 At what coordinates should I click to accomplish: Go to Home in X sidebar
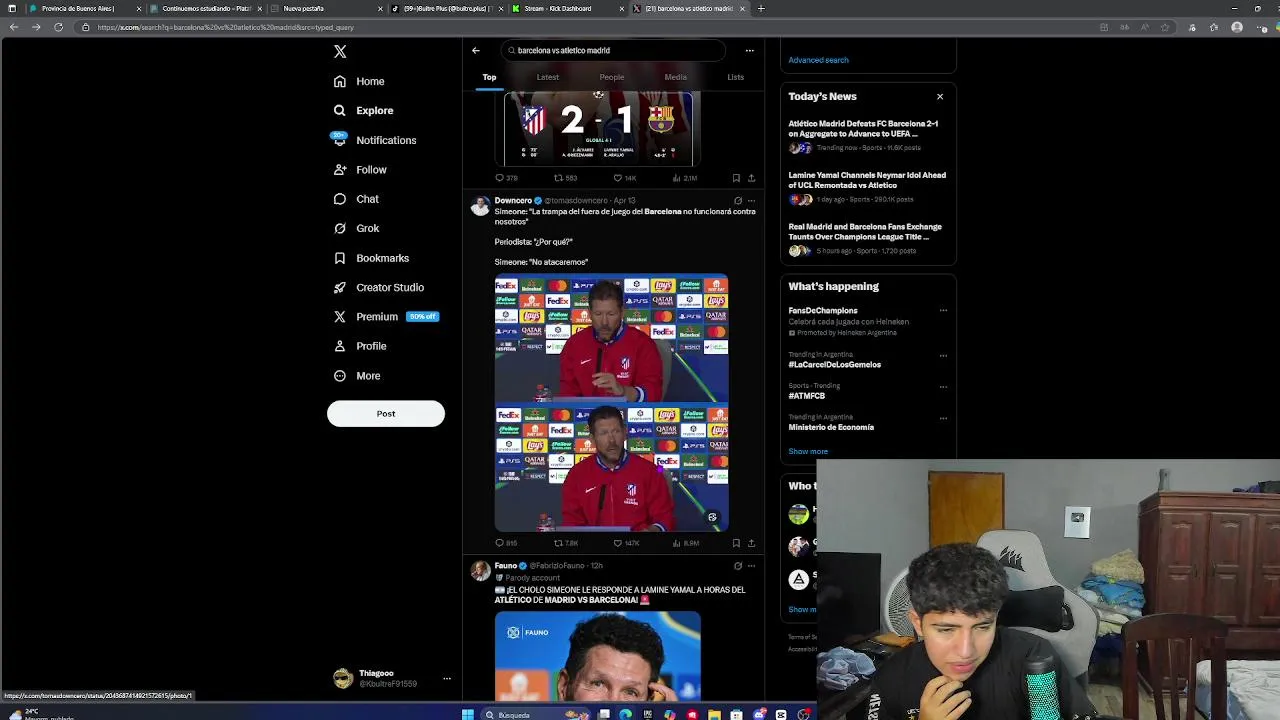(x=359, y=81)
